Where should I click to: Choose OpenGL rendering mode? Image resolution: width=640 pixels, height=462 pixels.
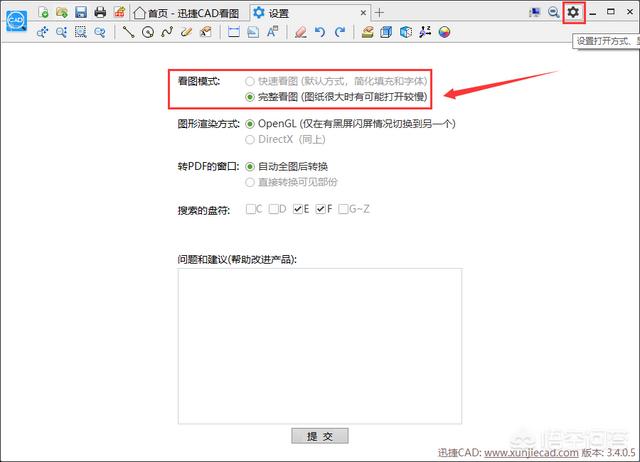point(250,124)
